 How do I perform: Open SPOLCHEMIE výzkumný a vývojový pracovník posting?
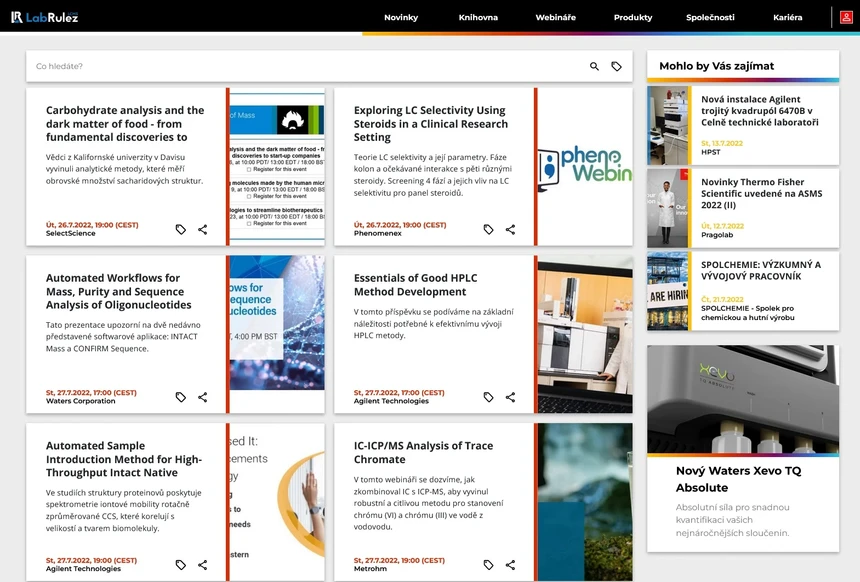[761, 270]
